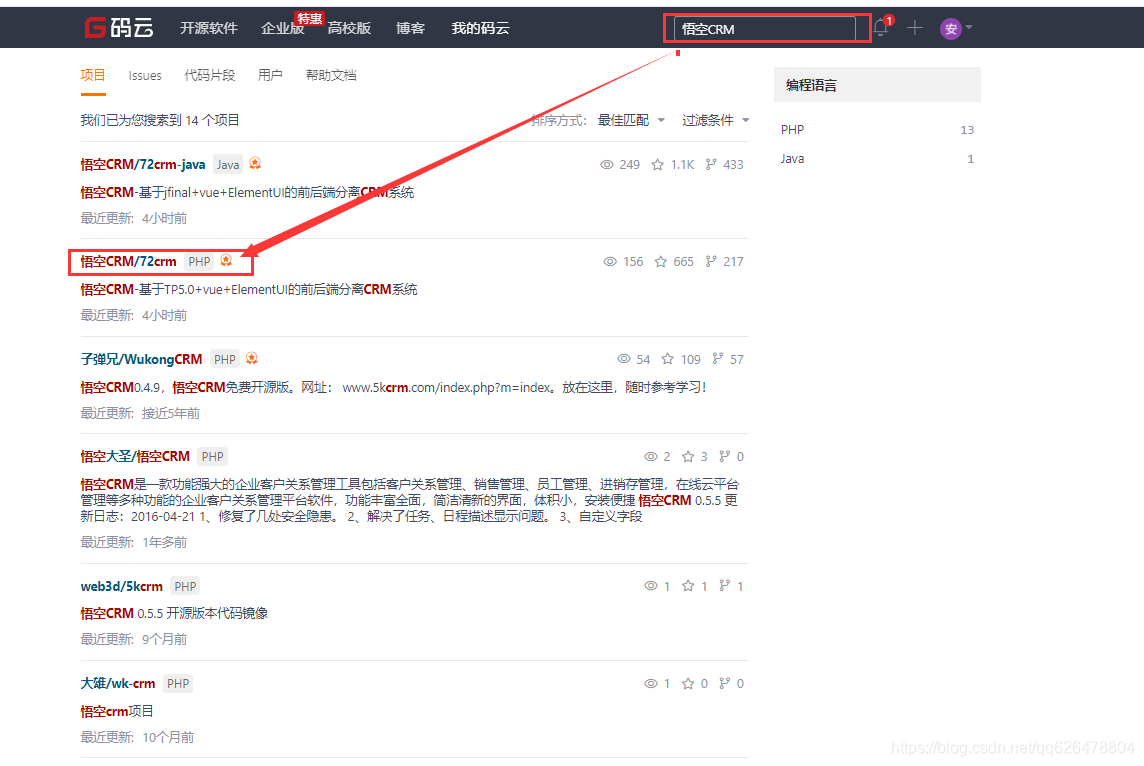Open the 博客 menu item
The height and width of the screenshot is (766, 1144).
[410, 28]
